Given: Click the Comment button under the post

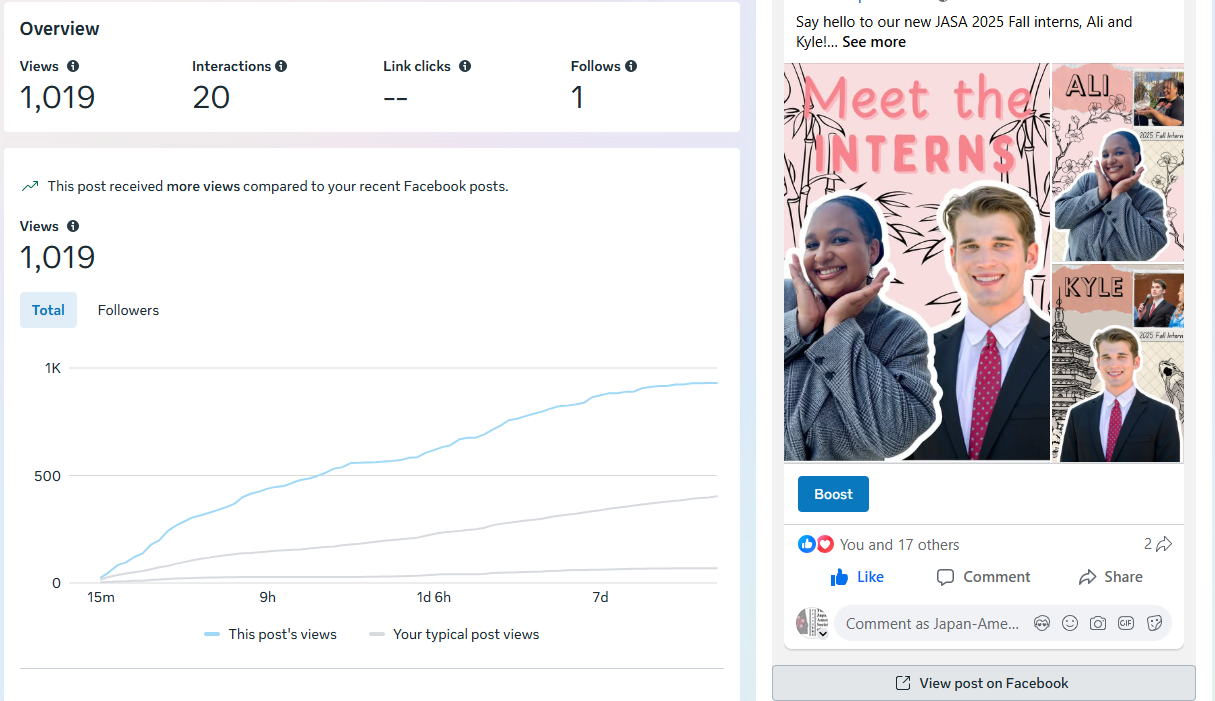Looking at the screenshot, I should (983, 577).
